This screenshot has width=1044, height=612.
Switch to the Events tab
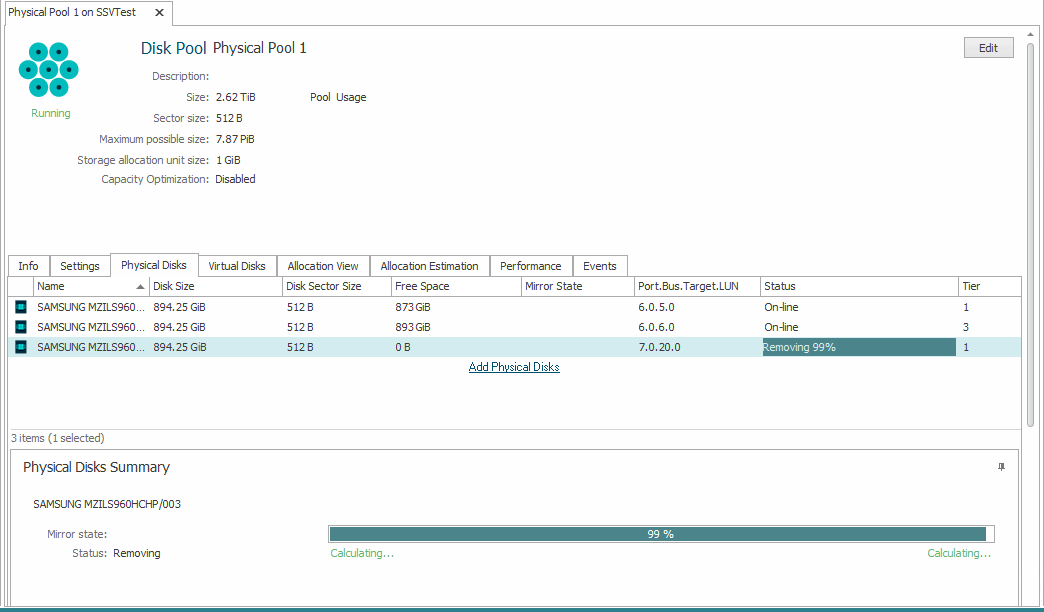tap(600, 266)
